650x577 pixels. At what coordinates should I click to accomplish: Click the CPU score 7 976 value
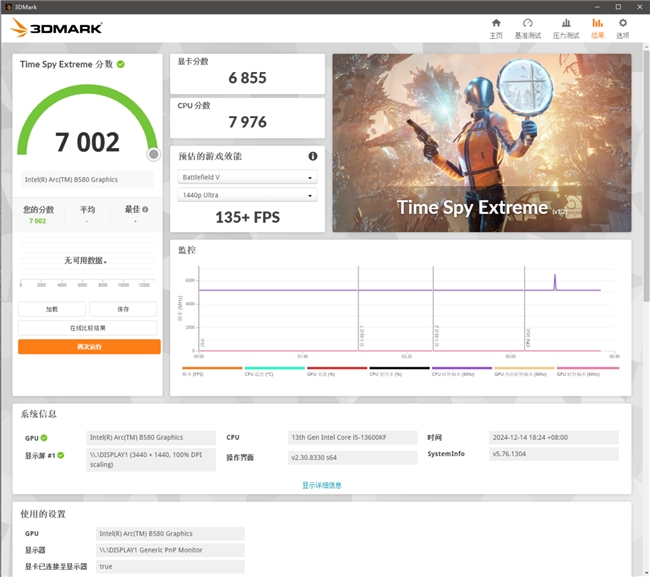(247, 122)
